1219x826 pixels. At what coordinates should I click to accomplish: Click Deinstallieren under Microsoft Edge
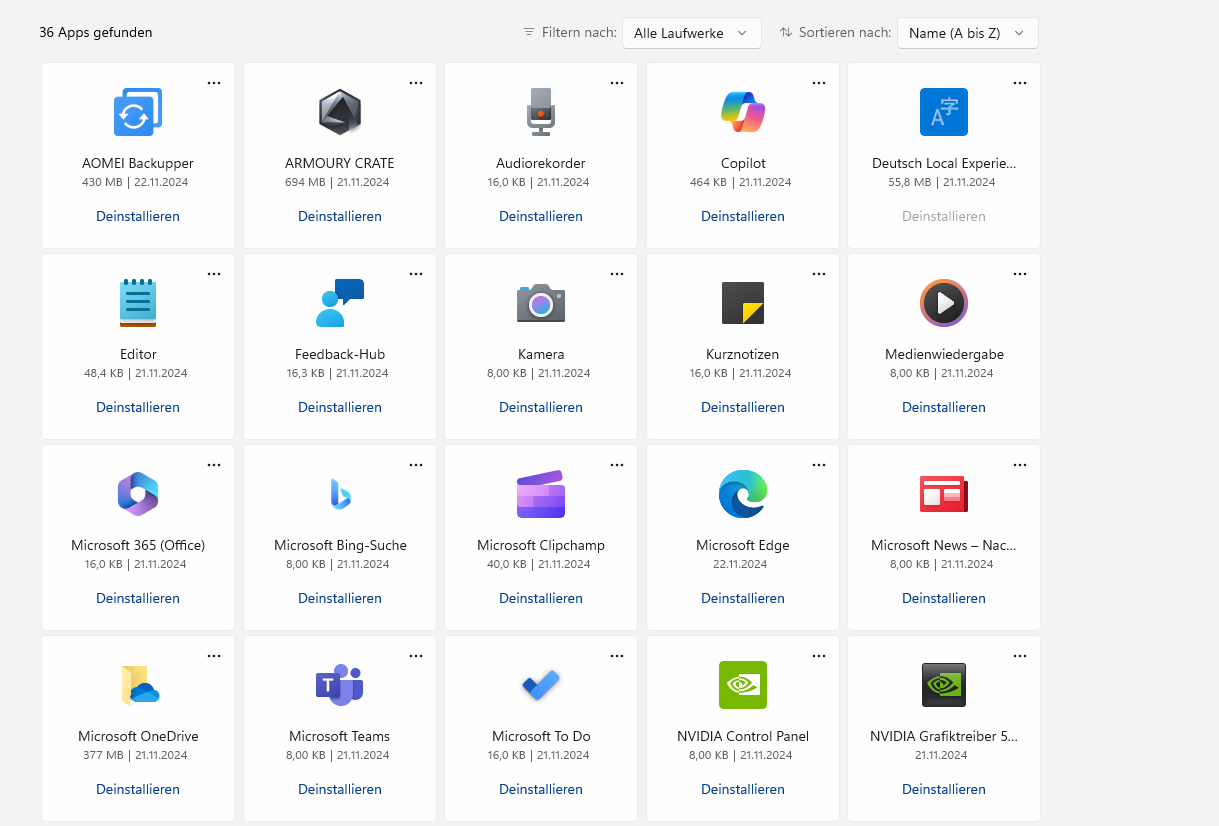tap(743, 598)
